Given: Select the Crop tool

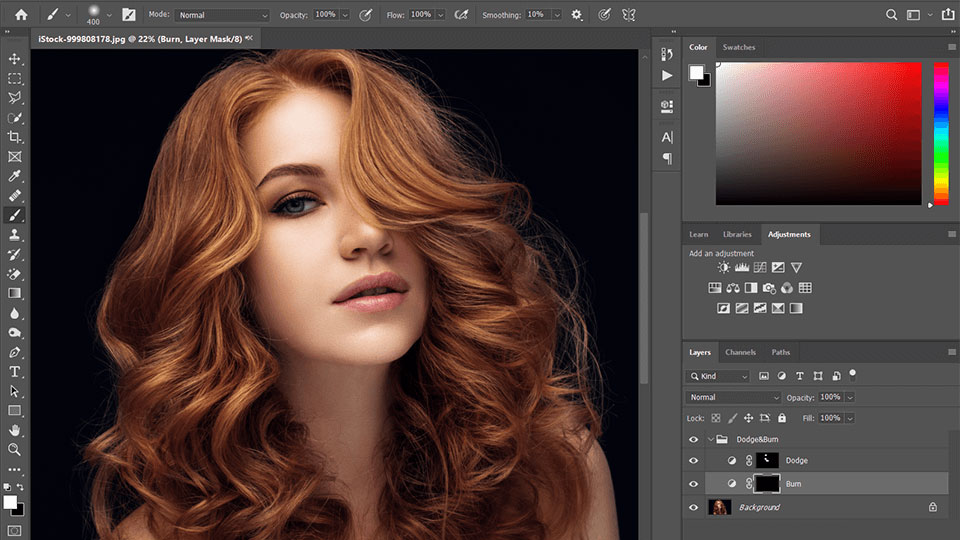Looking at the screenshot, I should (x=15, y=137).
